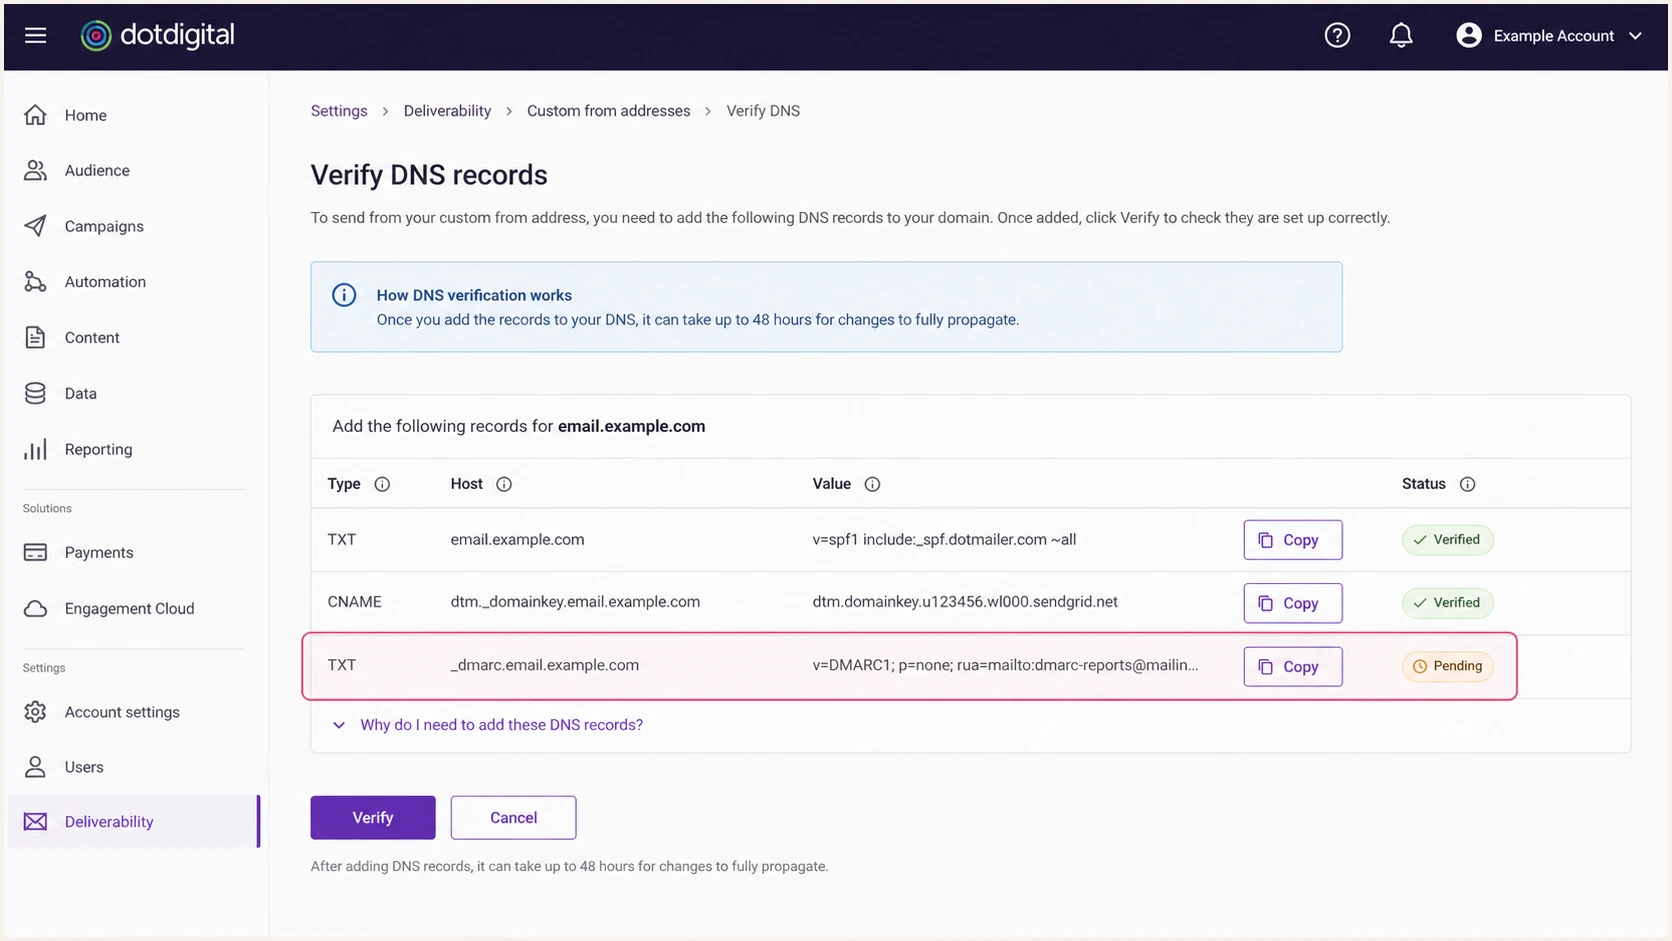Click the Verified badge for the email.example.com row
Image resolution: width=1672 pixels, height=941 pixels.
pyautogui.click(x=1447, y=540)
